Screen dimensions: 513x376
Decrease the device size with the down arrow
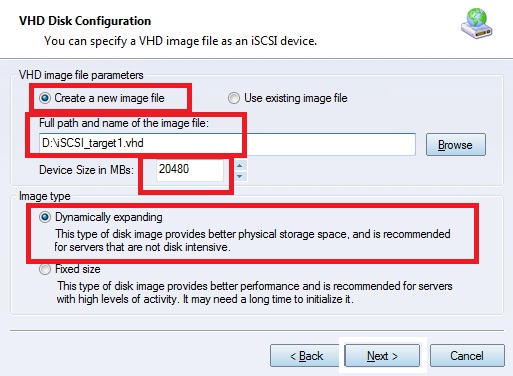(240, 176)
